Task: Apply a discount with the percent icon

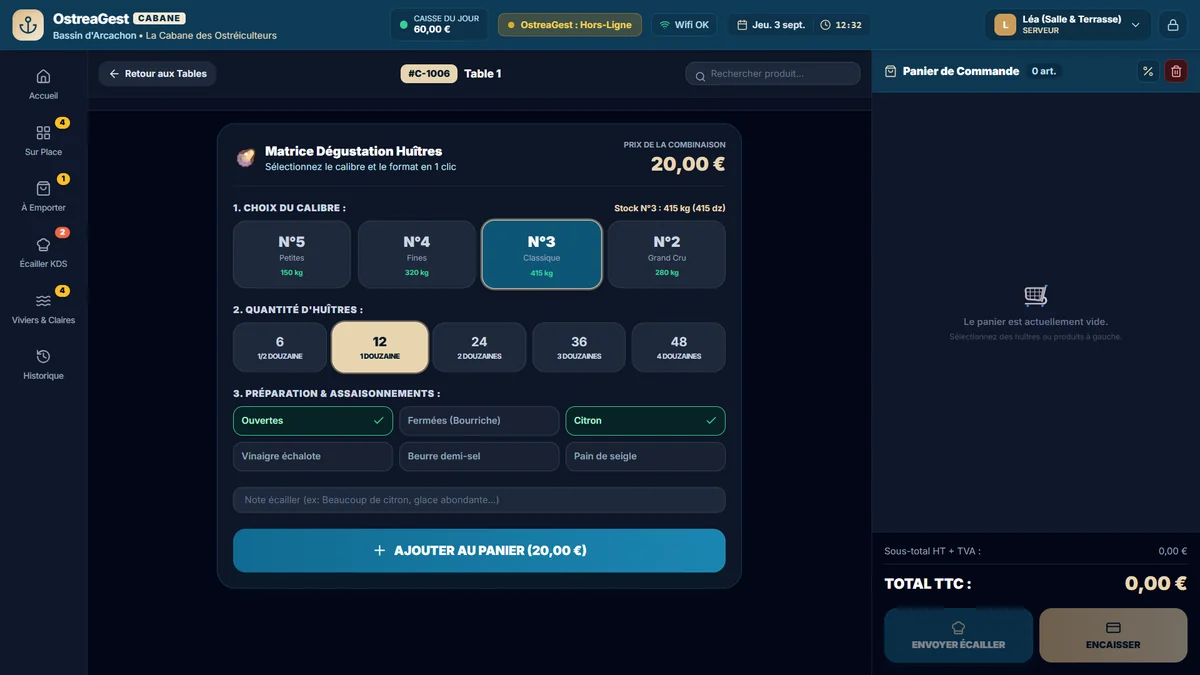Action: (1148, 71)
